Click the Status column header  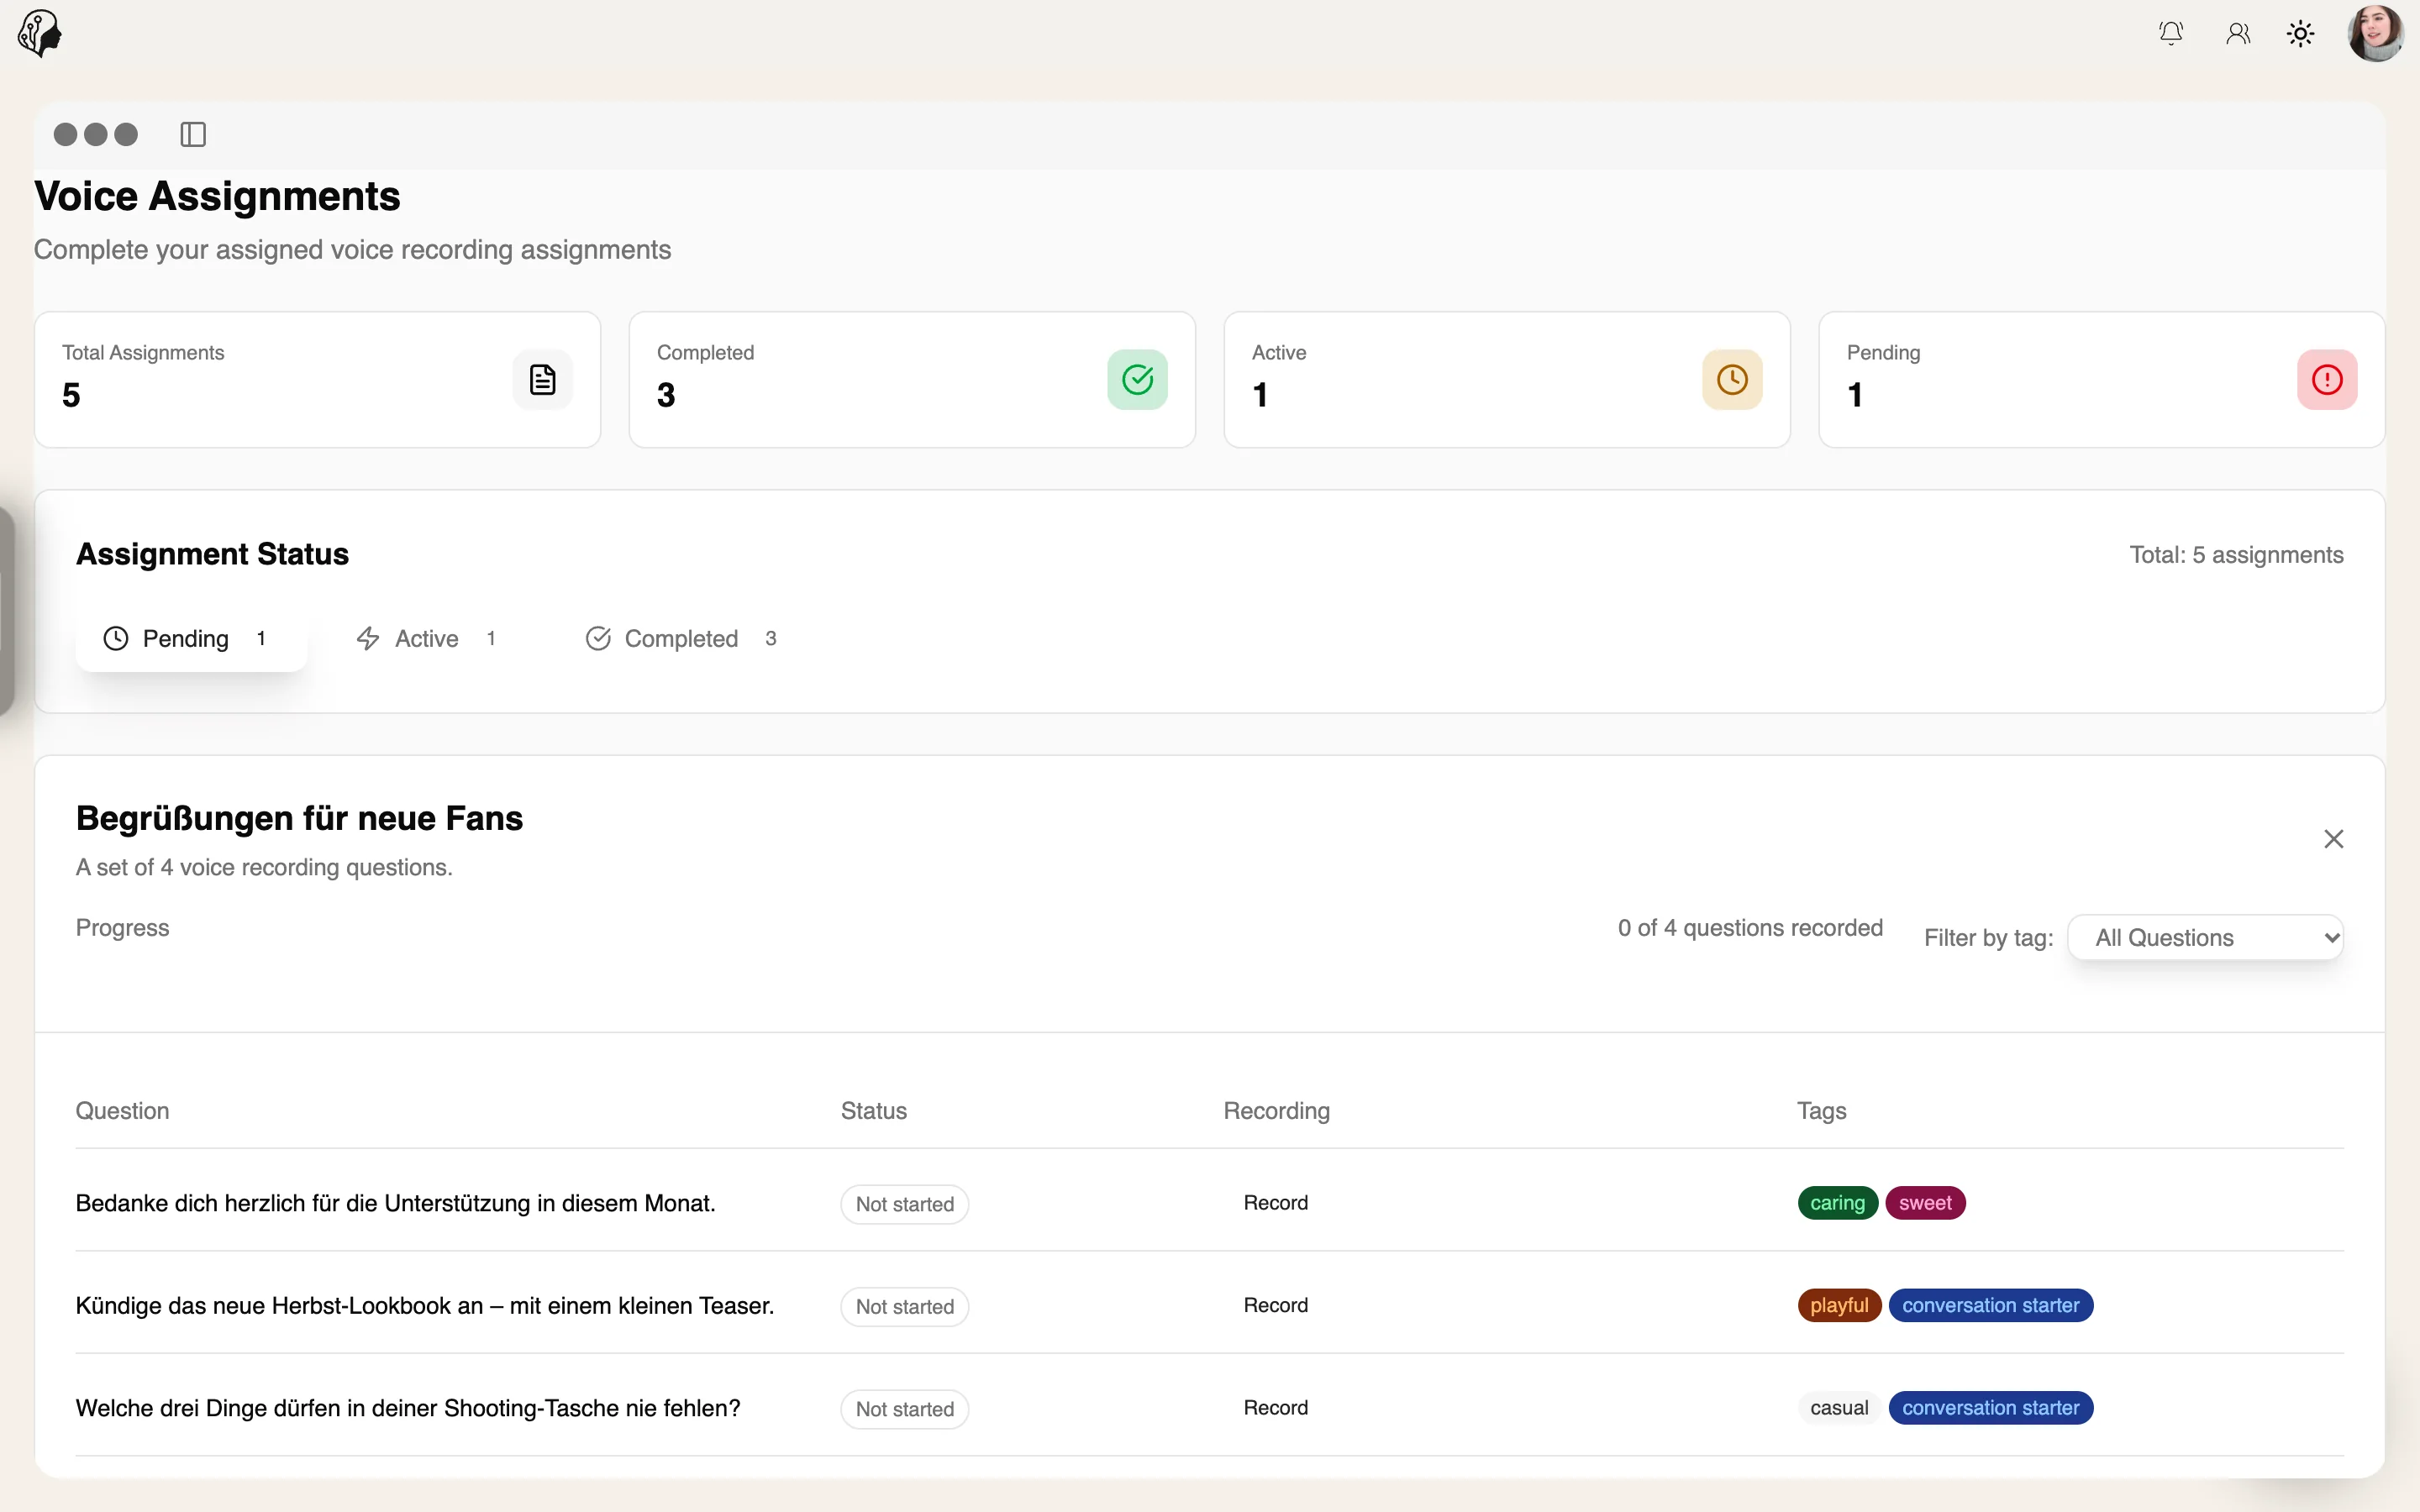(x=873, y=1111)
